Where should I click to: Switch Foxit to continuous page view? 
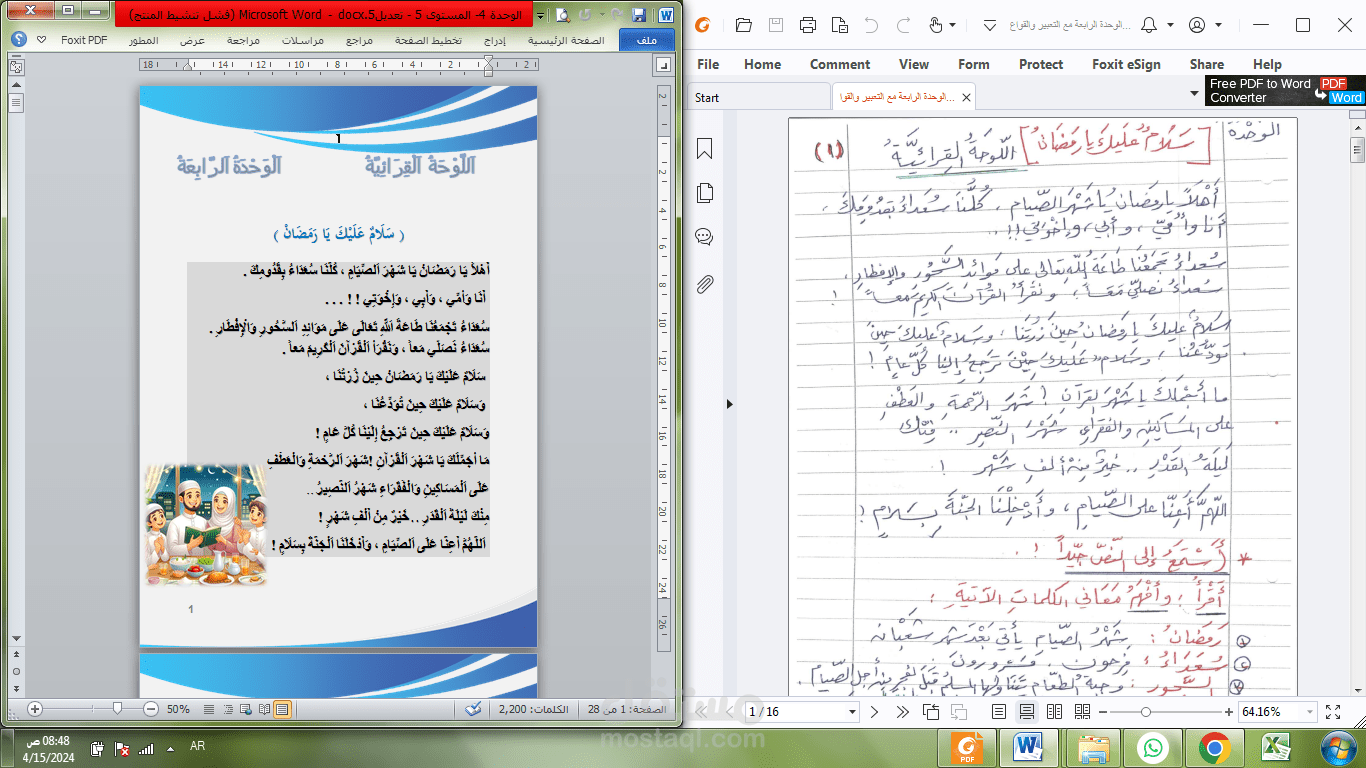click(x=1027, y=712)
